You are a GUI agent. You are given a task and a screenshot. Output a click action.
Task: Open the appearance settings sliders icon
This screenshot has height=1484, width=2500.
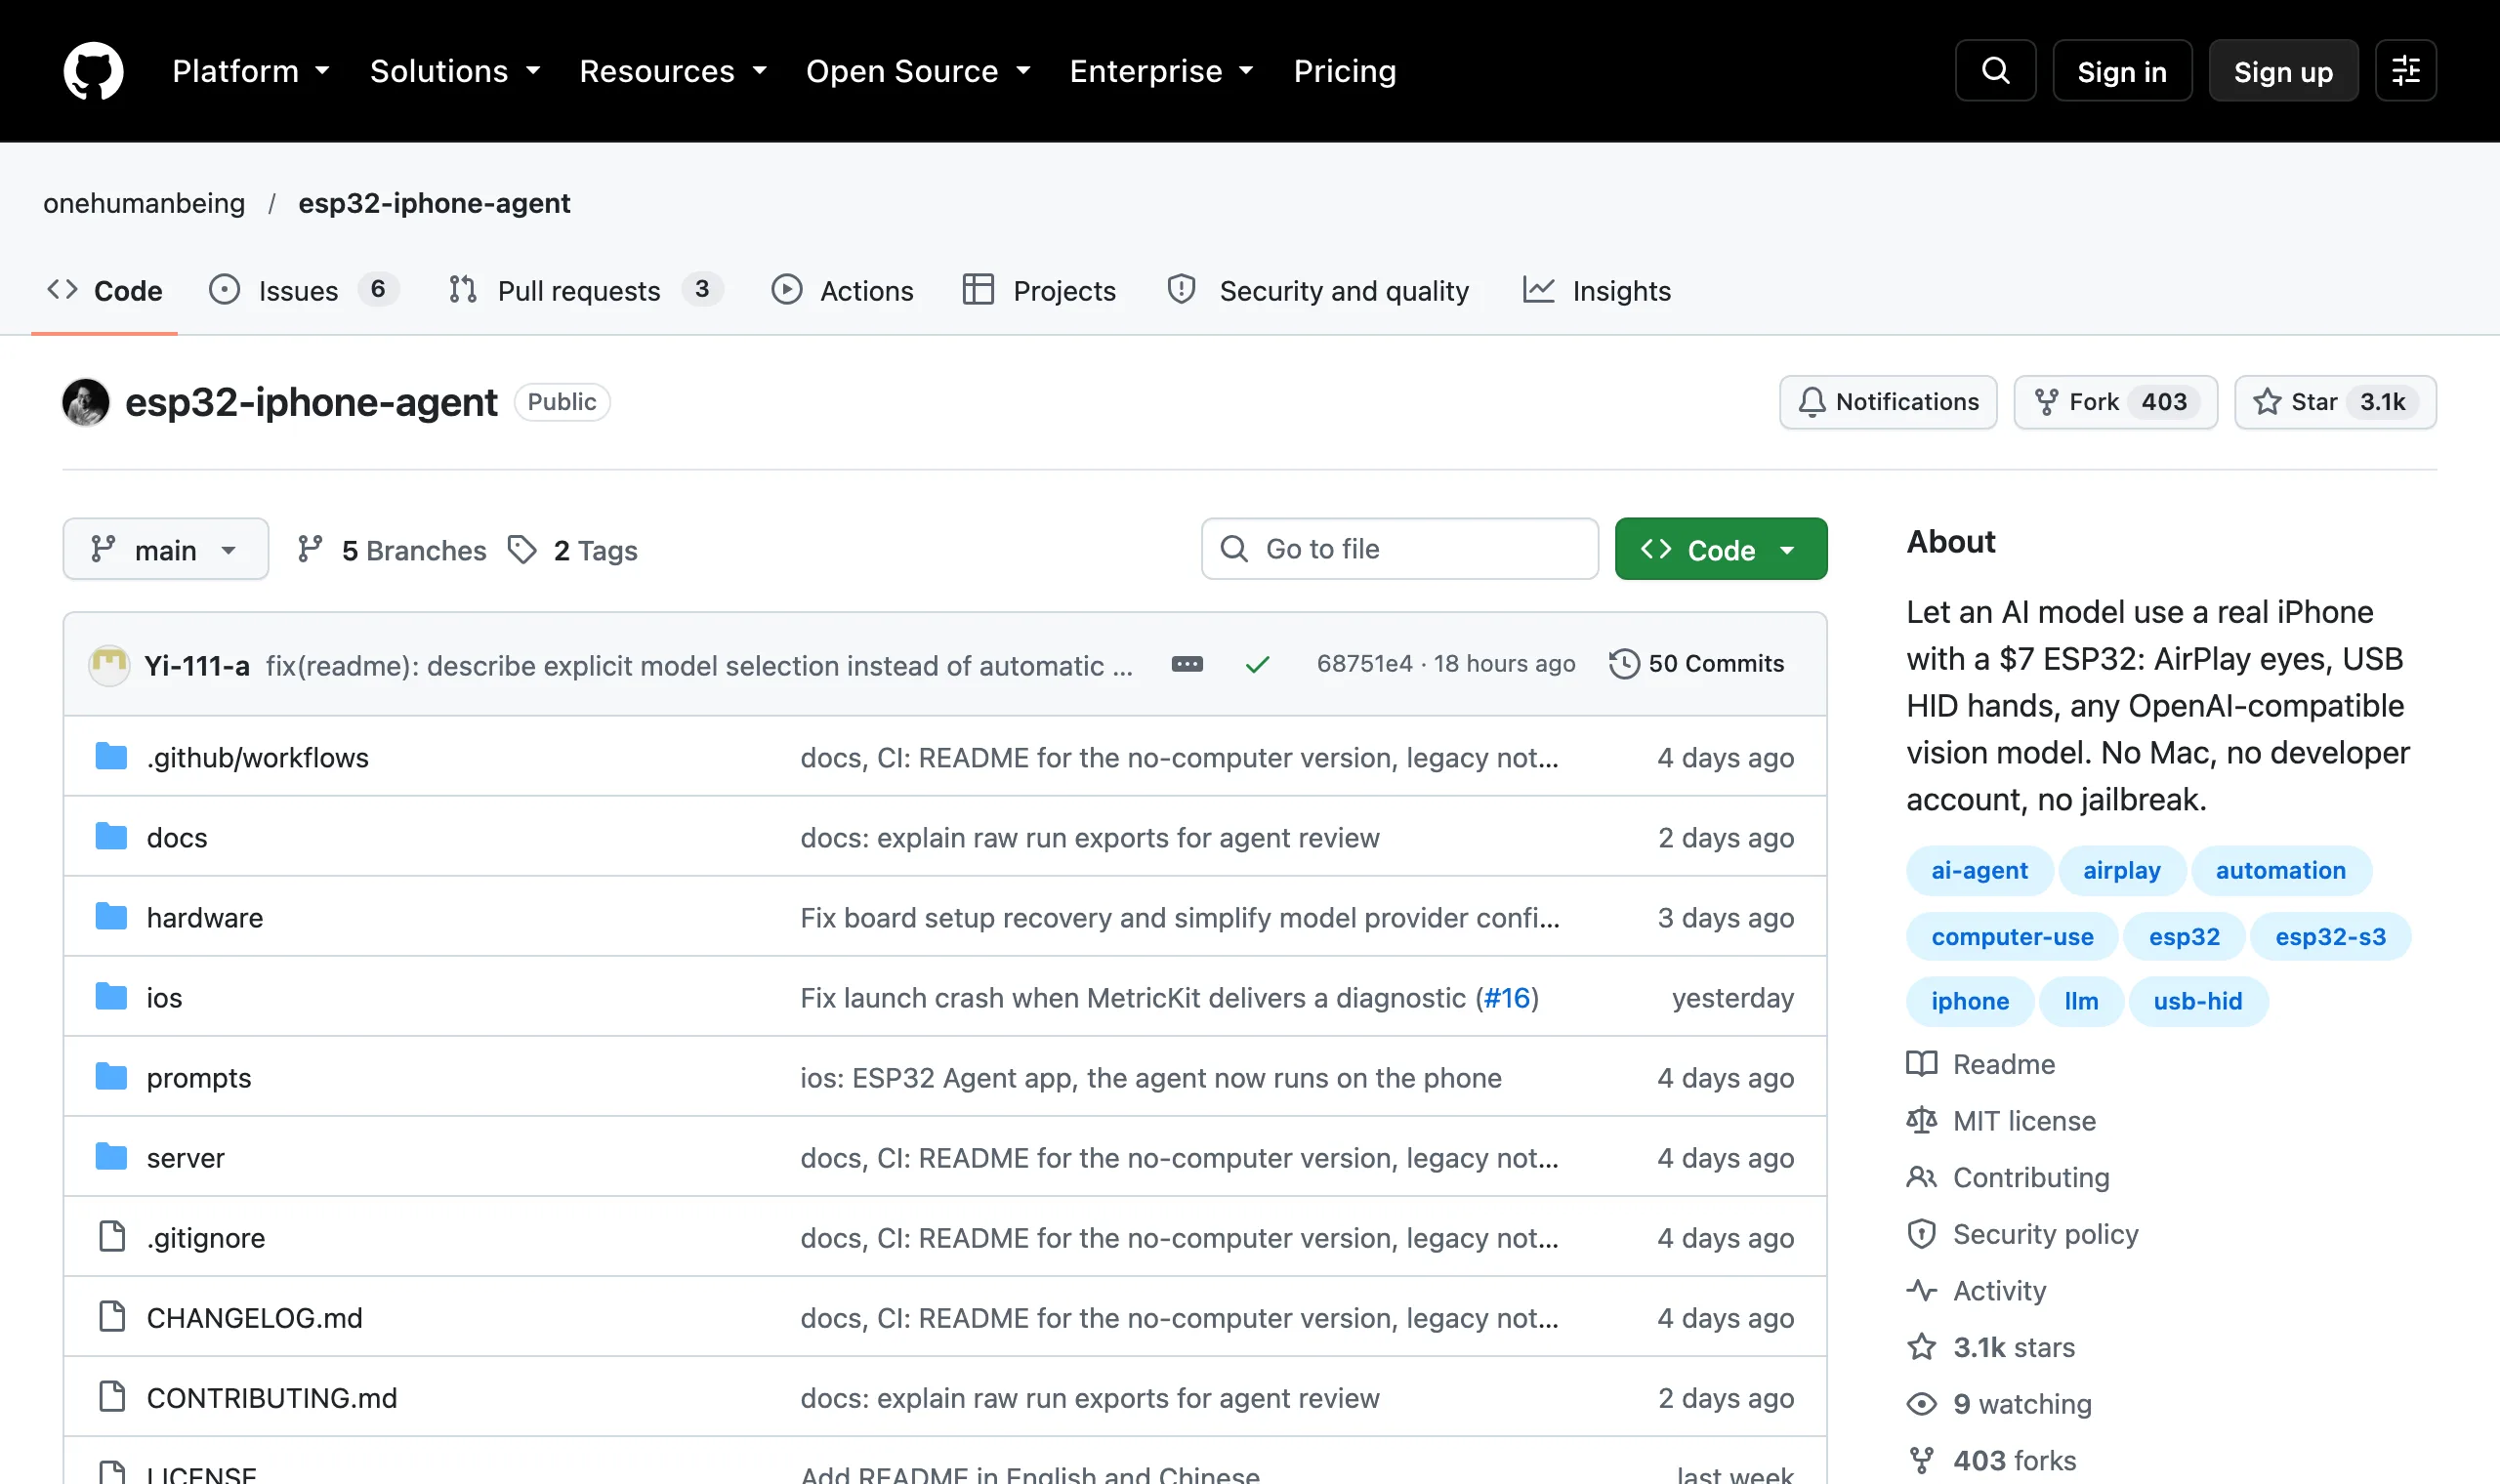(2405, 71)
